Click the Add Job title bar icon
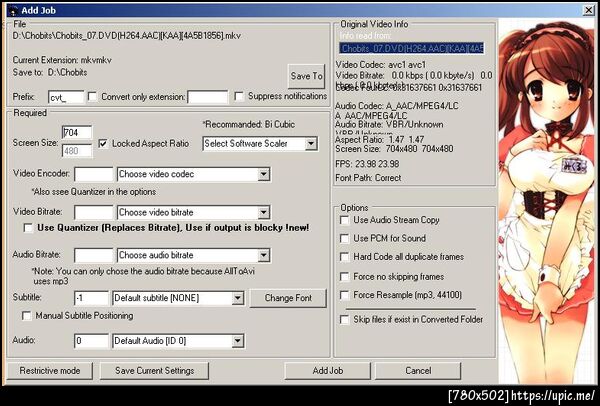This screenshot has width=600, height=406. 13,11
